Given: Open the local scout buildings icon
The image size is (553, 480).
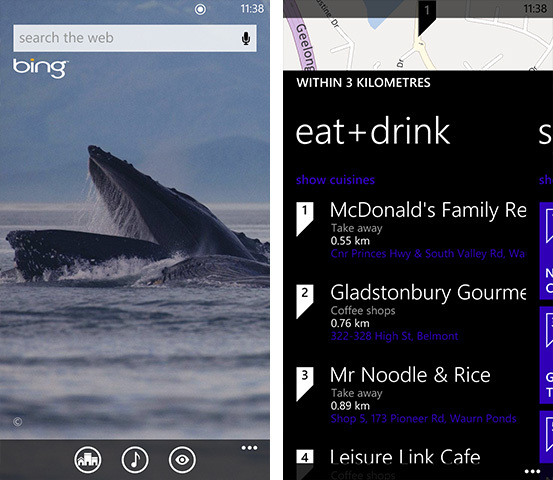Looking at the screenshot, I should click(87, 460).
